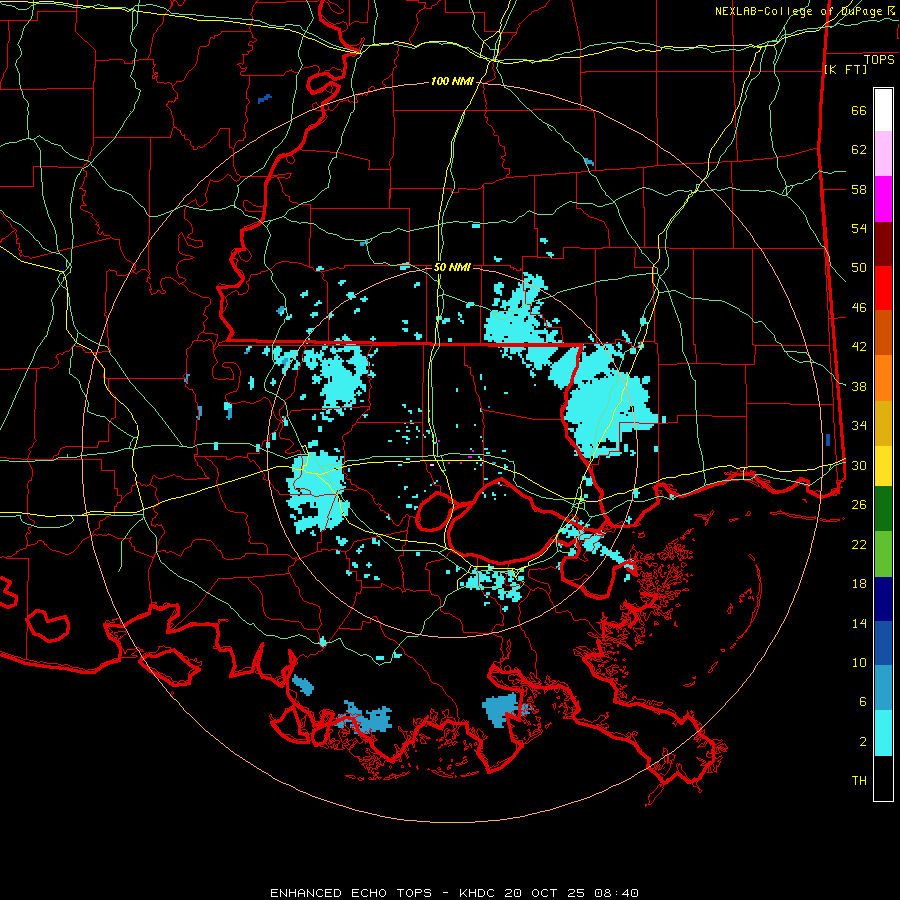900x900 pixels.
Task: Click legend value "30"
Action: click(859, 465)
